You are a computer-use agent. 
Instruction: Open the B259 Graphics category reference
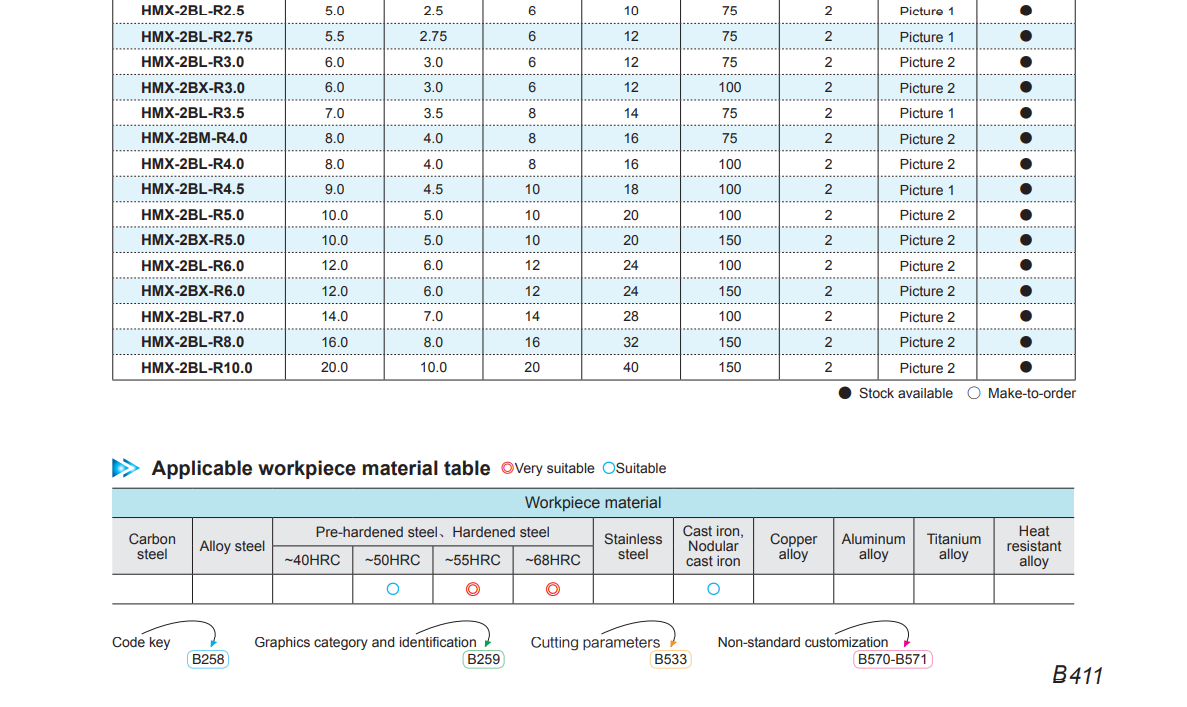click(484, 660)
